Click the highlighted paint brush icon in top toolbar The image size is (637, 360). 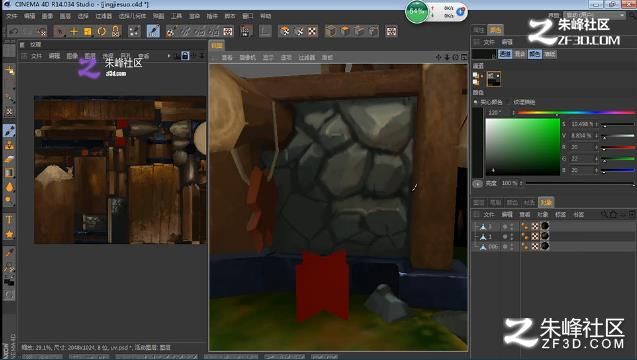(x=153, y=31)
